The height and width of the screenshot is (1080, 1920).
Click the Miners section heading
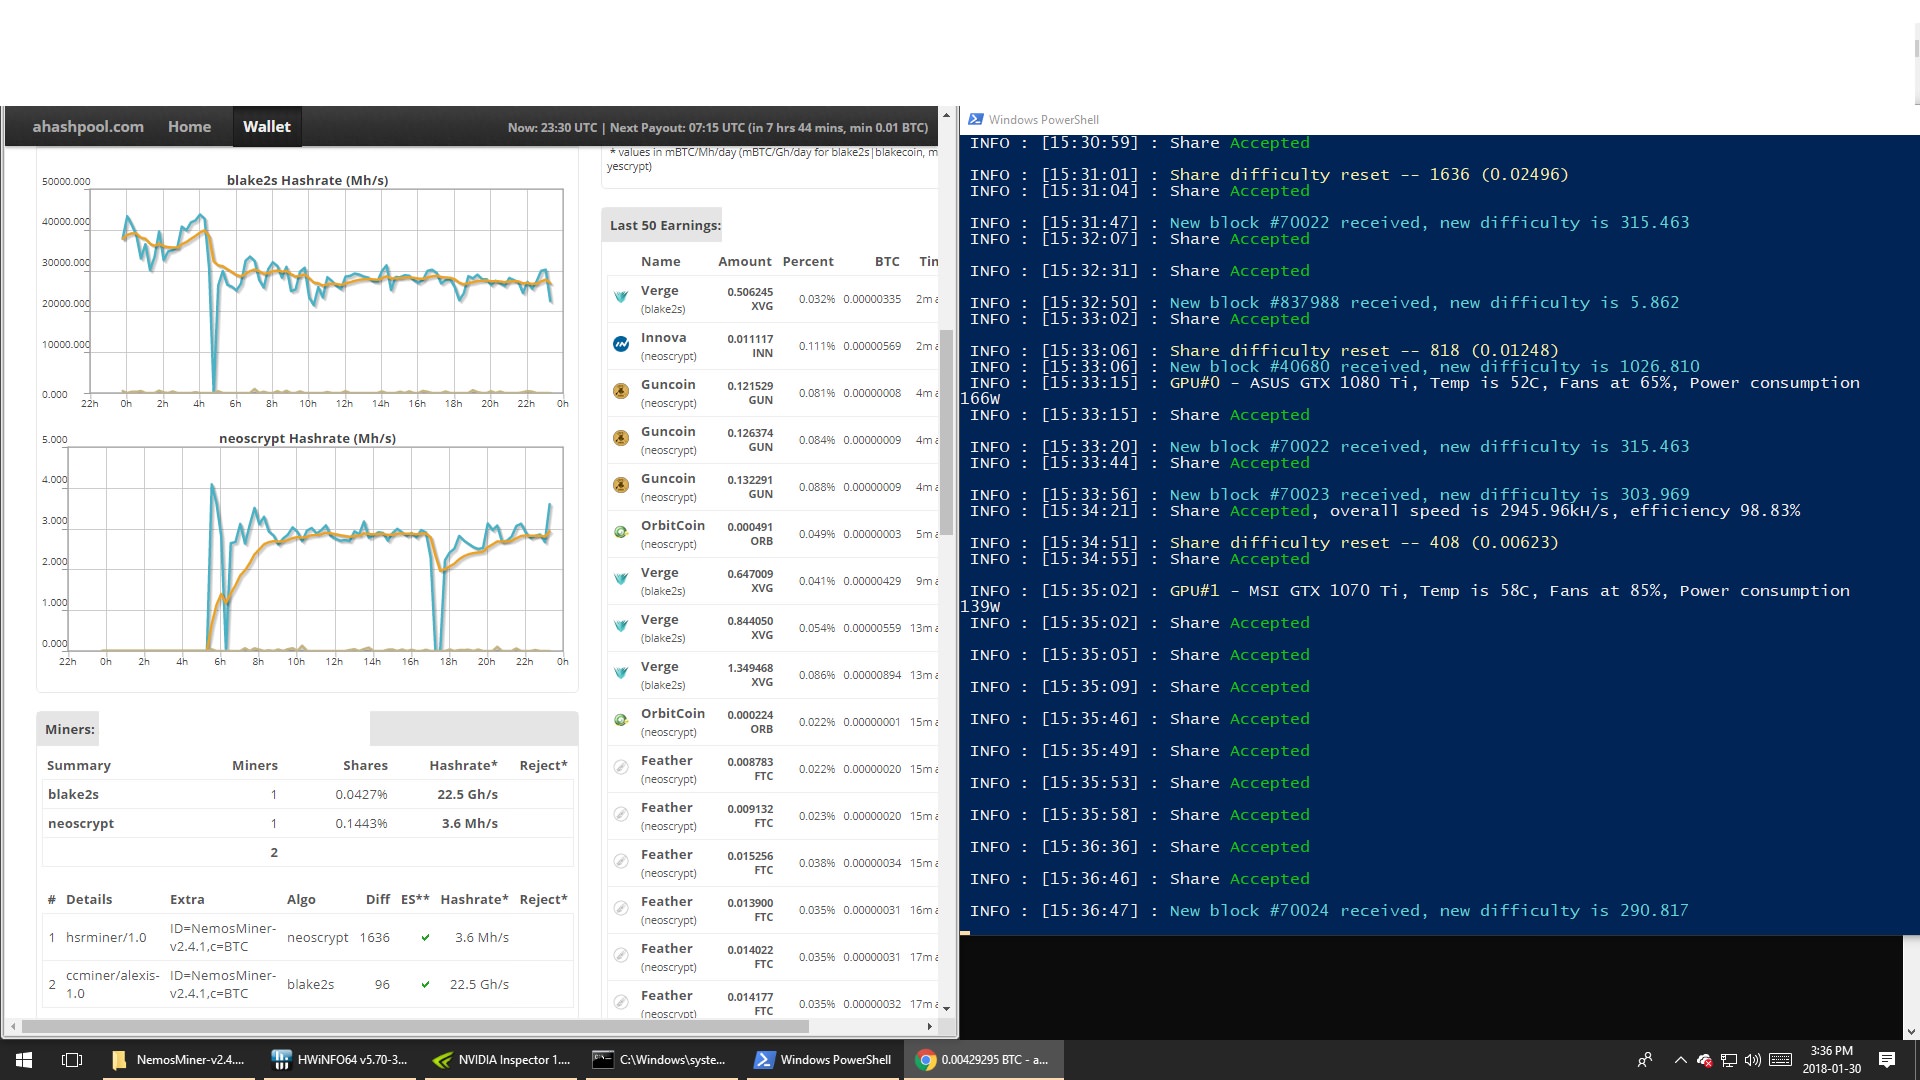[69, 729]
